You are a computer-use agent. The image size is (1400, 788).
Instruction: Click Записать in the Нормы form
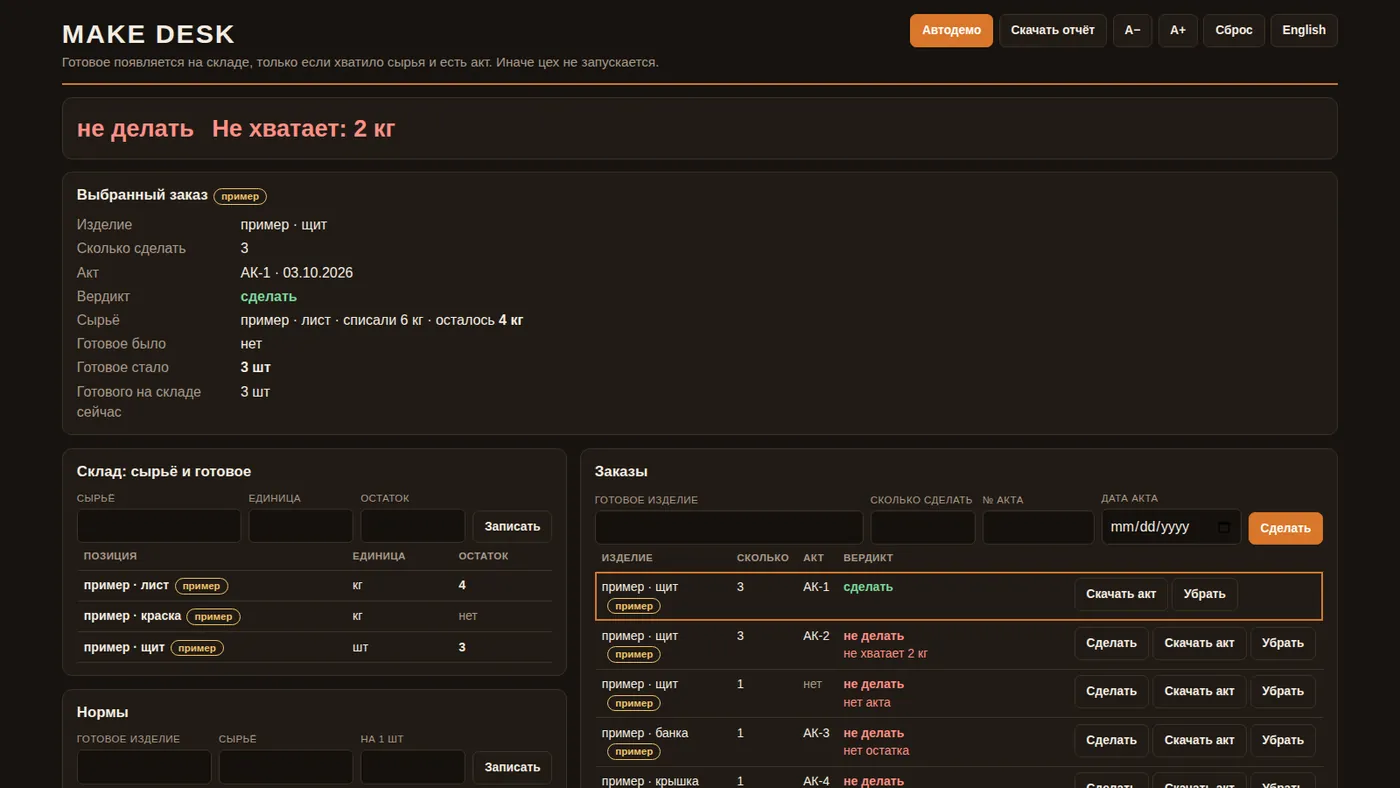512,767
